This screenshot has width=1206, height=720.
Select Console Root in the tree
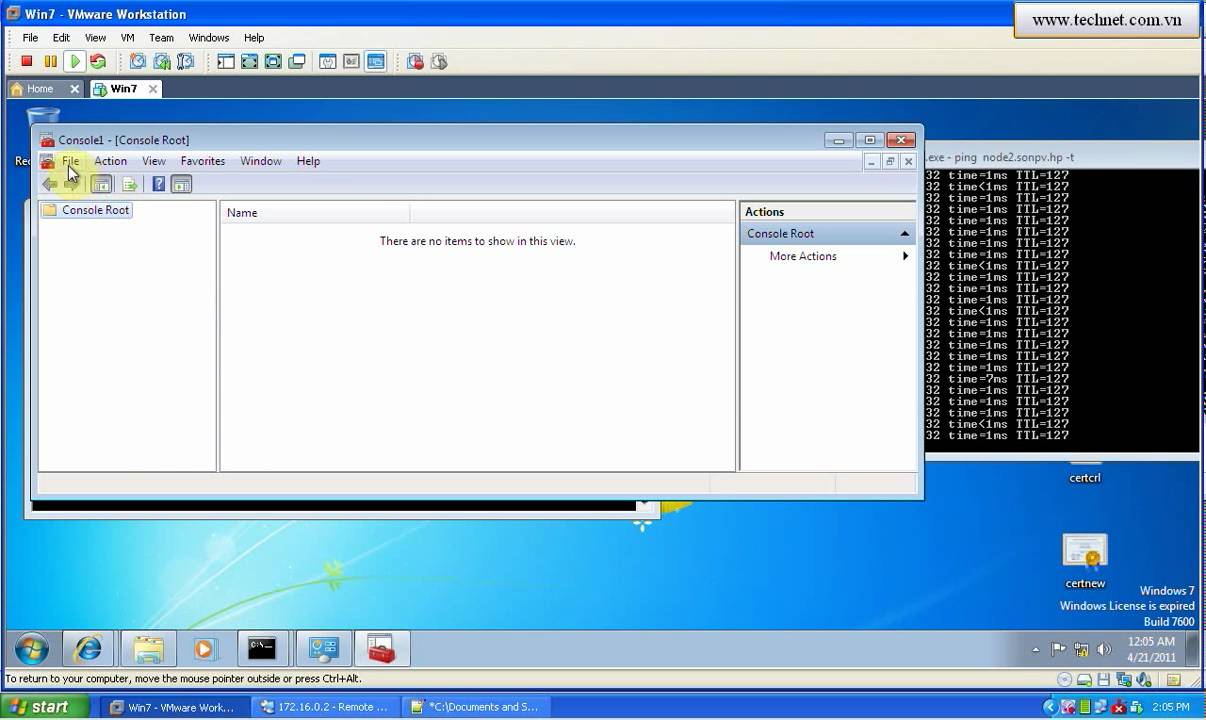click(x=87, y=210)
